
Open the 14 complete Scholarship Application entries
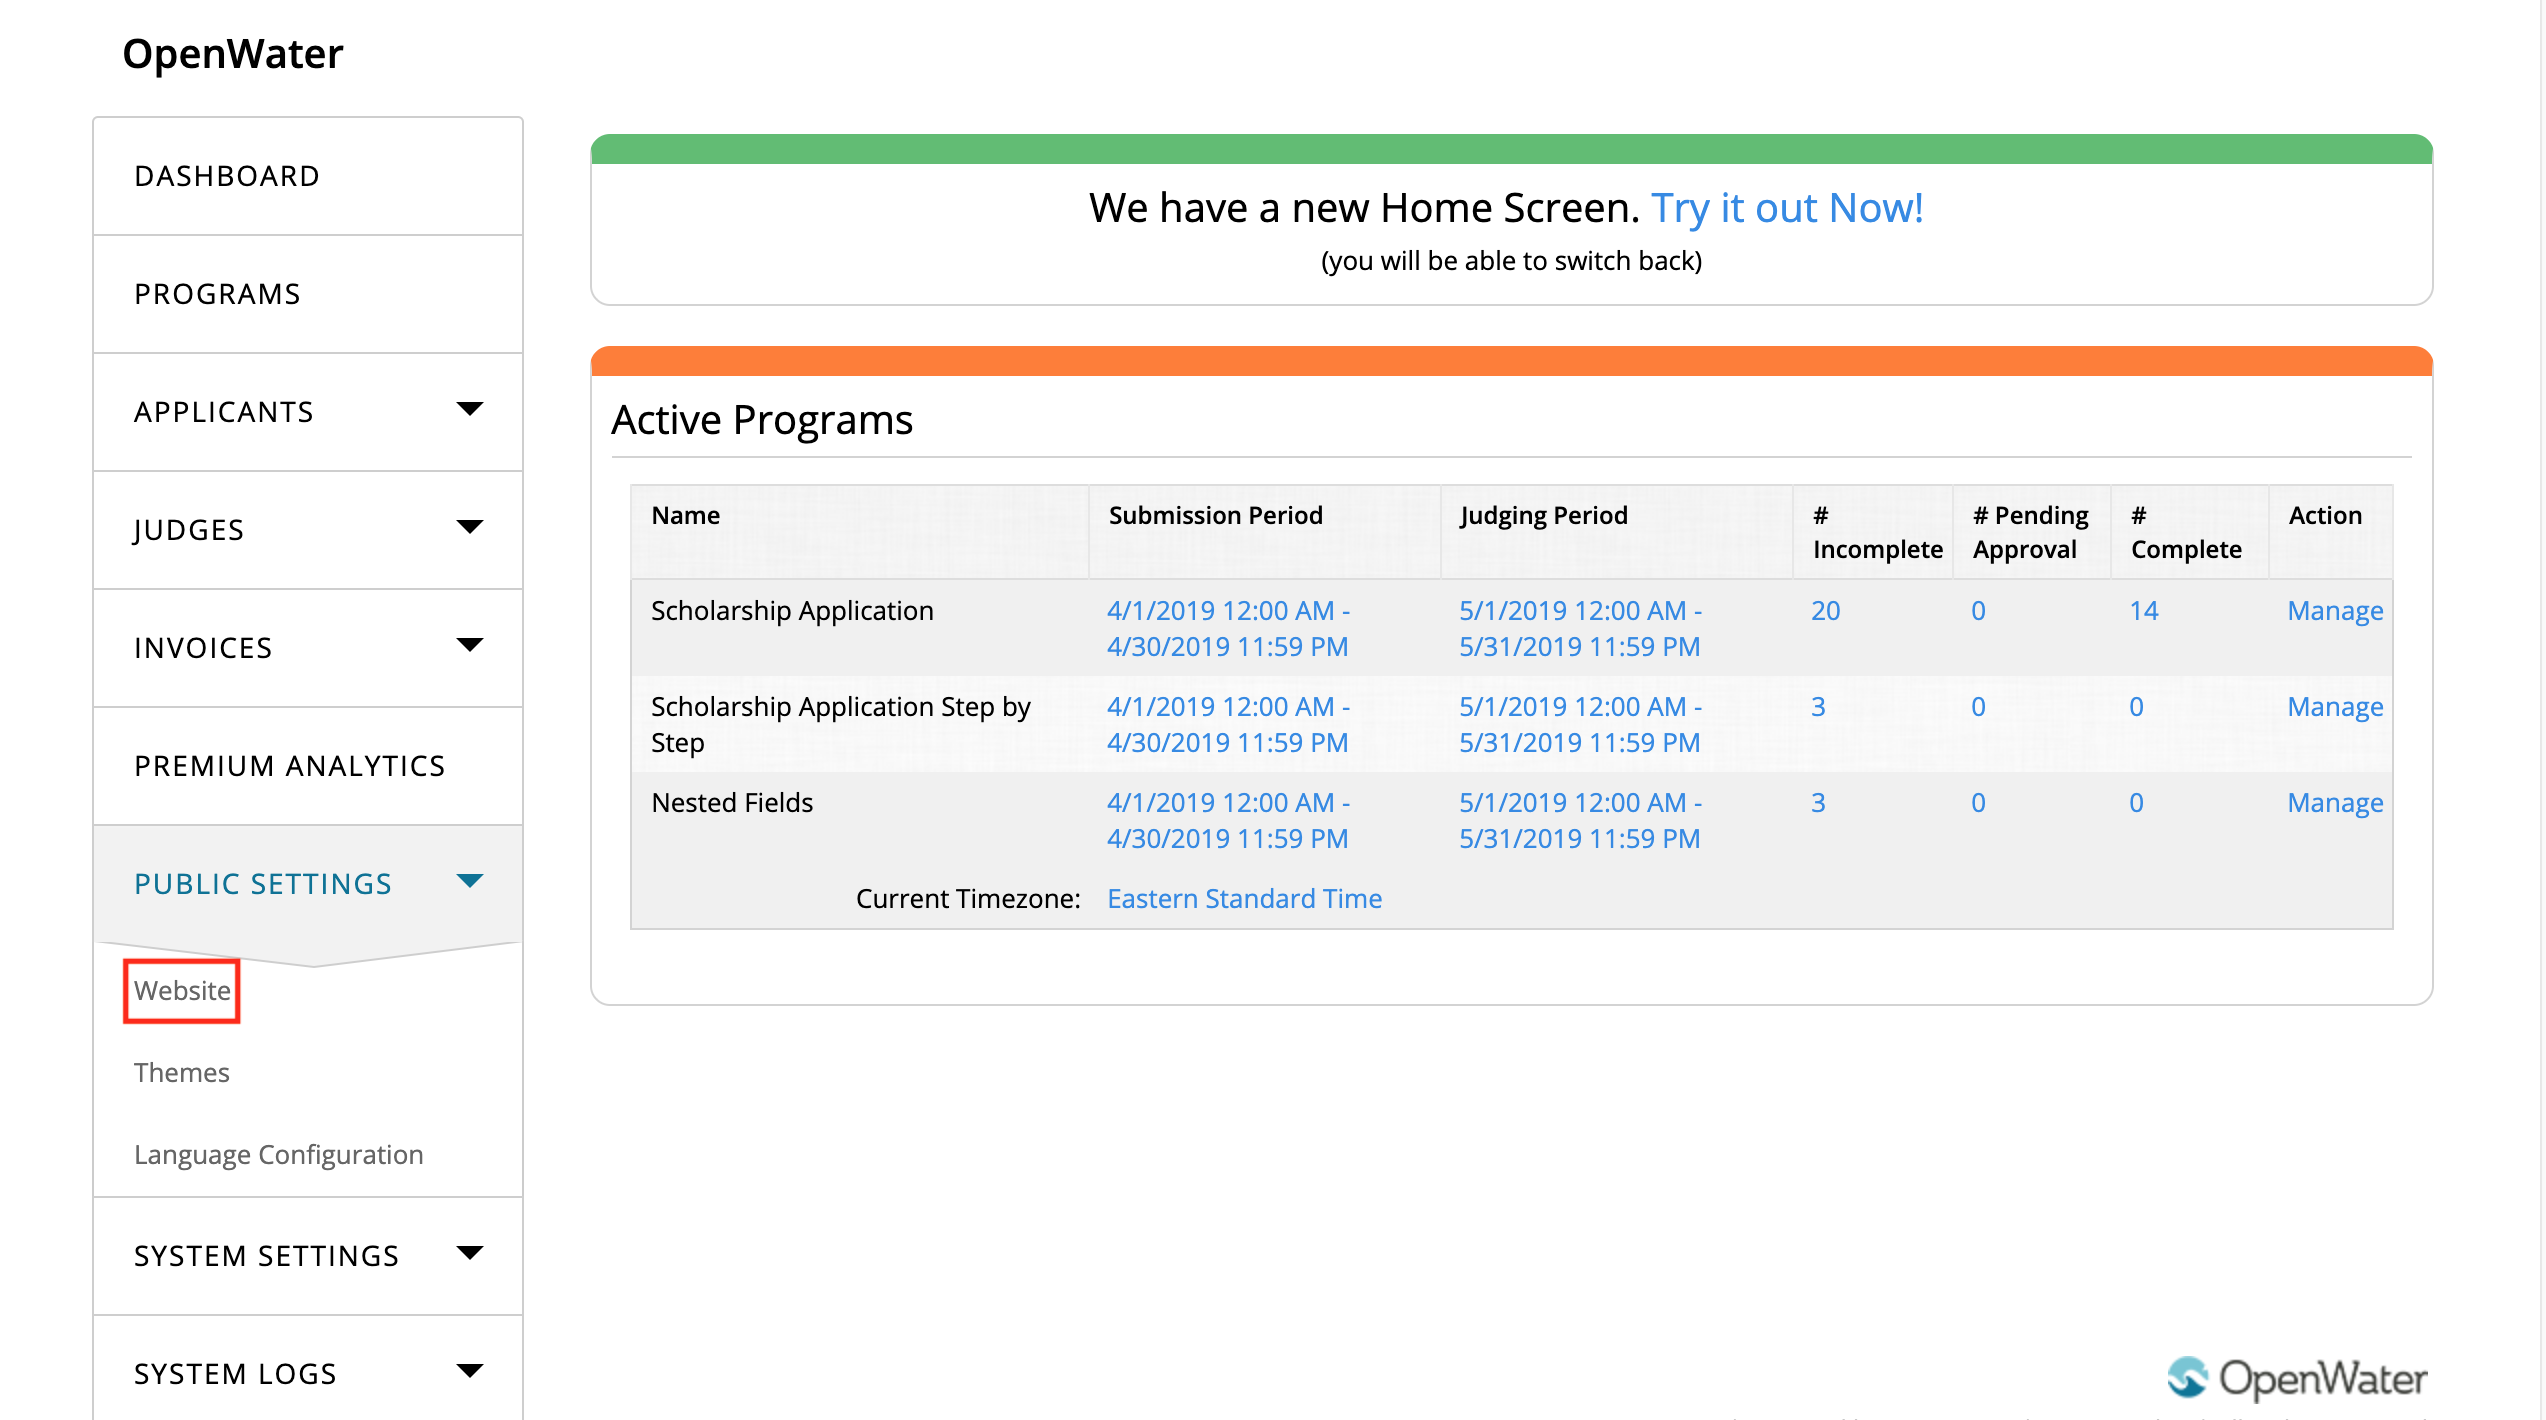click(x=2144, y=611)
